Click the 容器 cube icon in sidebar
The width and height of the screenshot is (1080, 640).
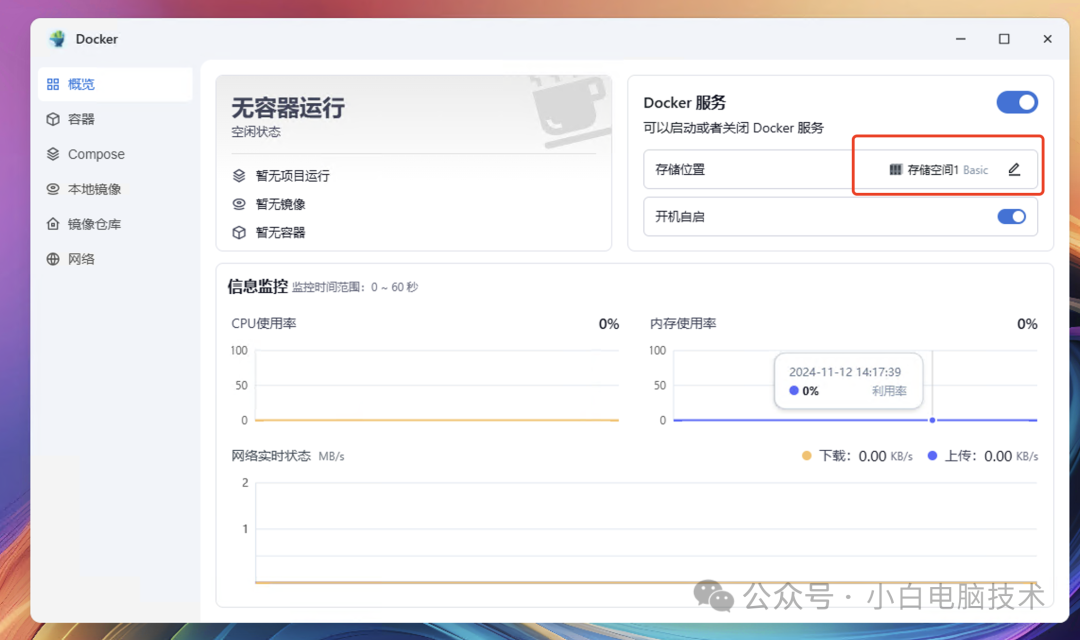[53, 119]
